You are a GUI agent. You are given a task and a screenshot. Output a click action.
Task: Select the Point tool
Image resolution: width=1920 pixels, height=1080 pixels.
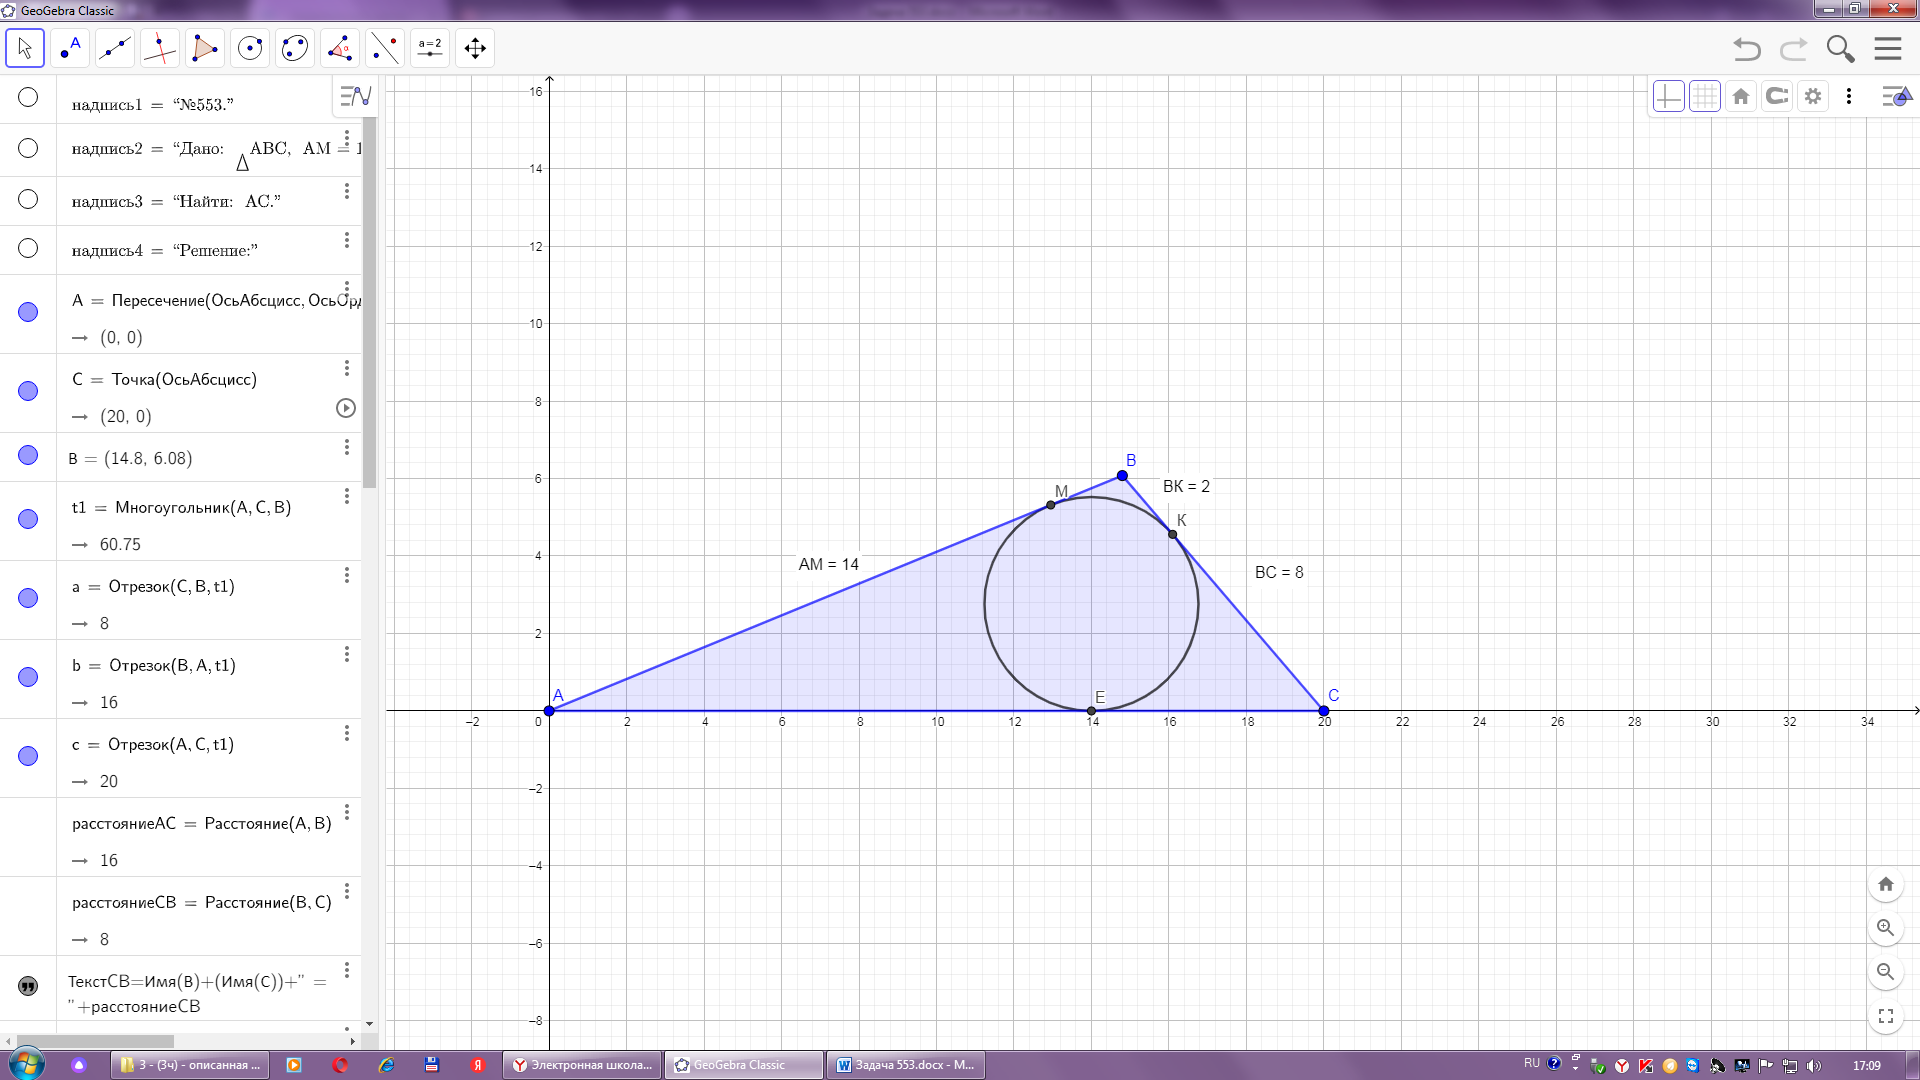(70, 48)
